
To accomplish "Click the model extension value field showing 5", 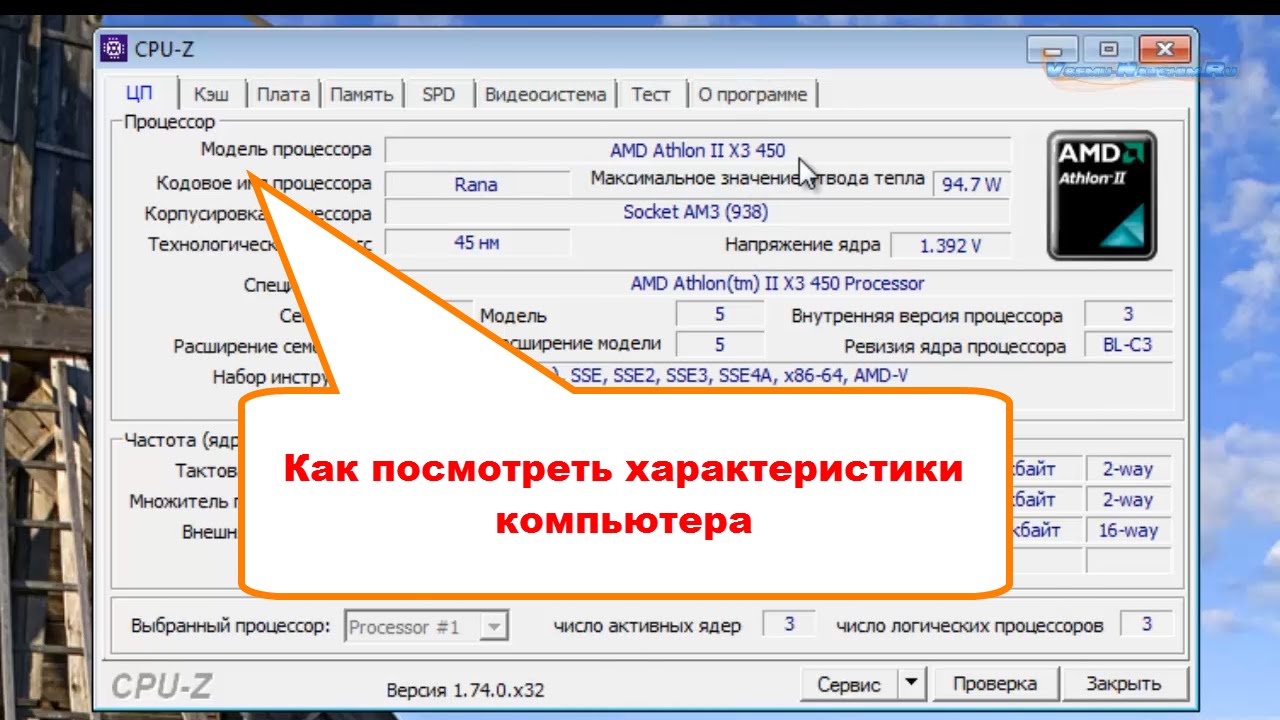I will click(x=720, y=345).
